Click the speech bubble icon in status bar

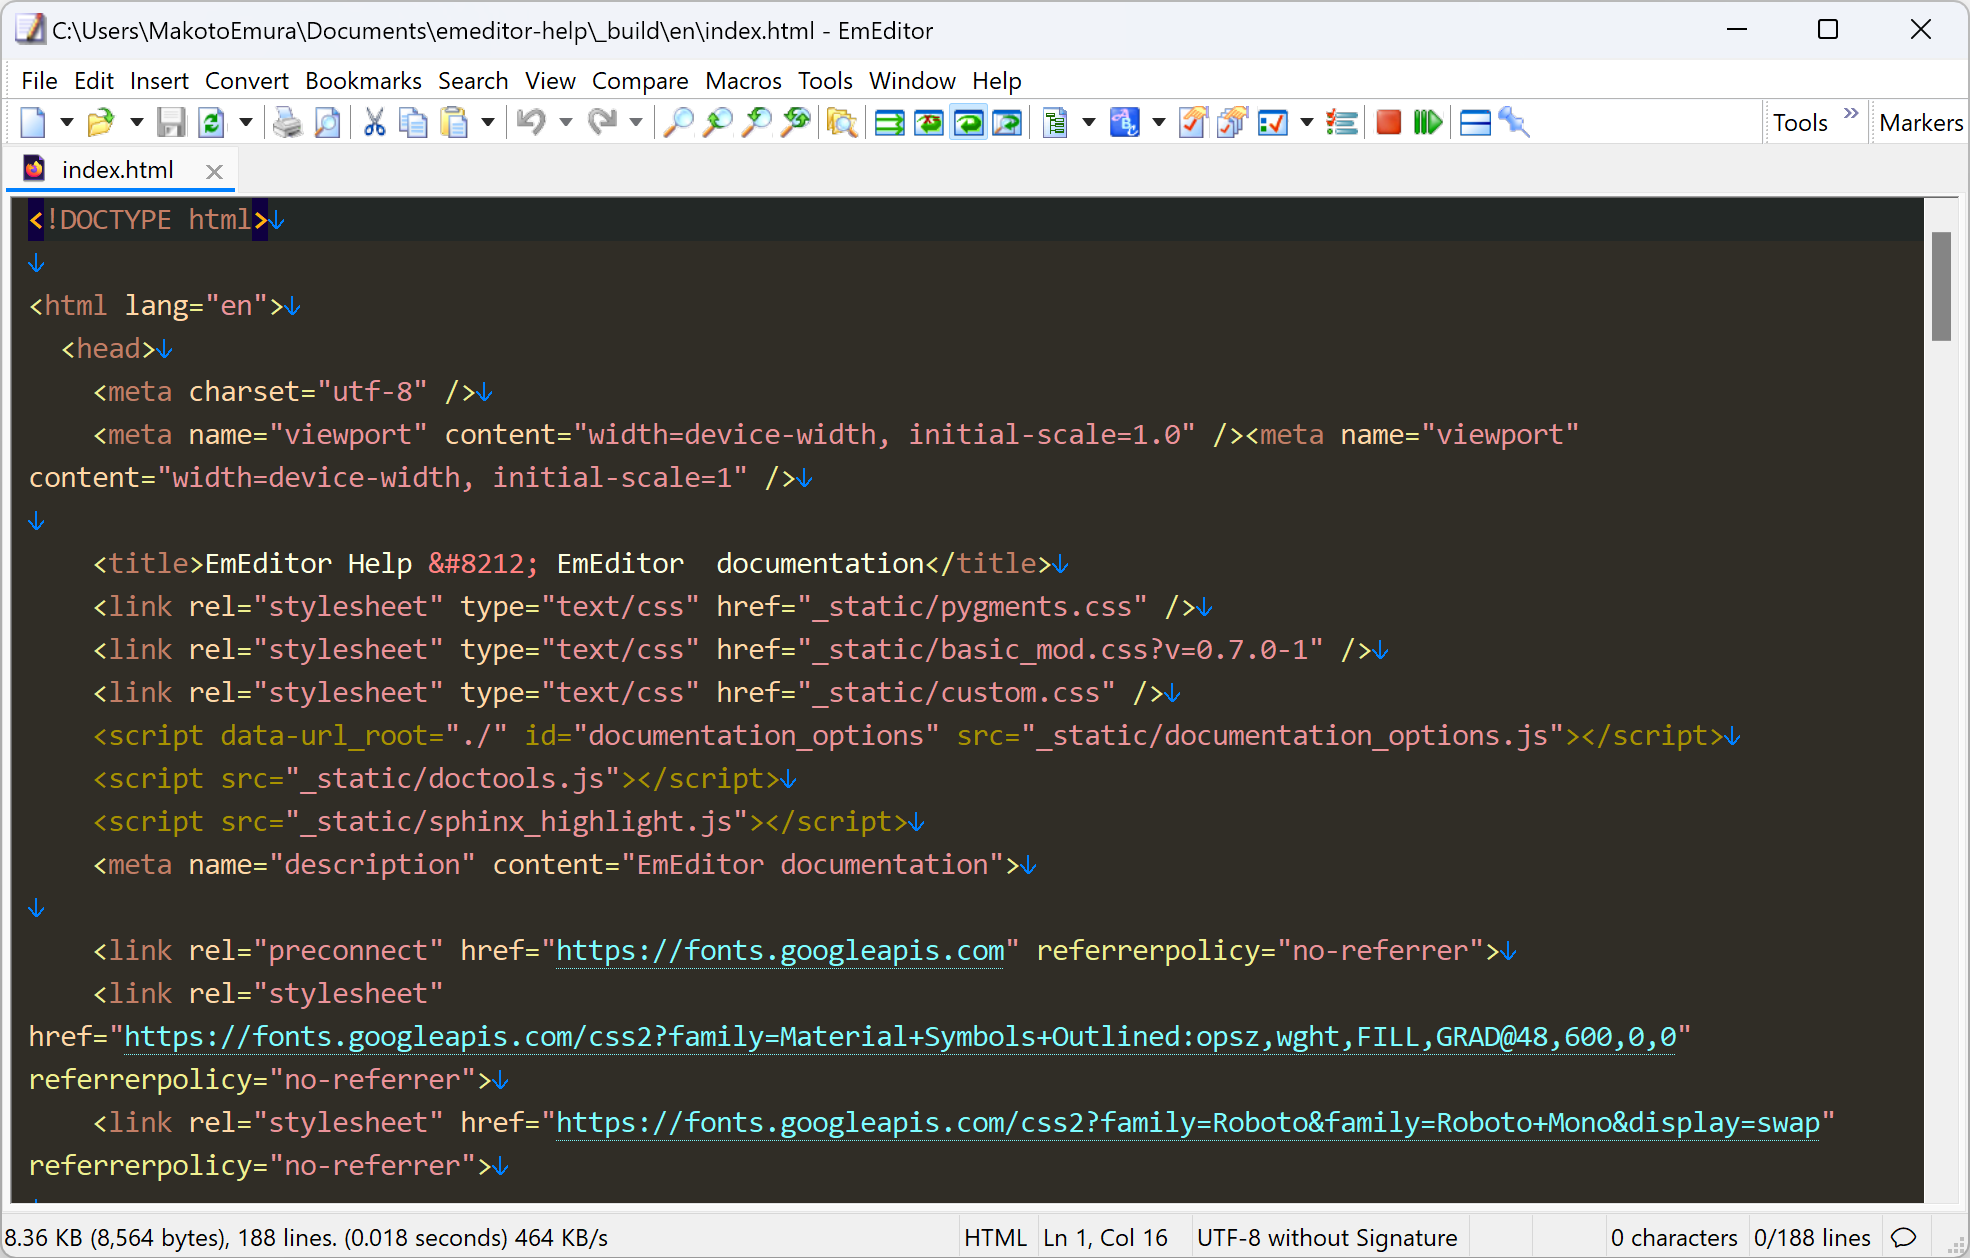pos(1904,1238)
